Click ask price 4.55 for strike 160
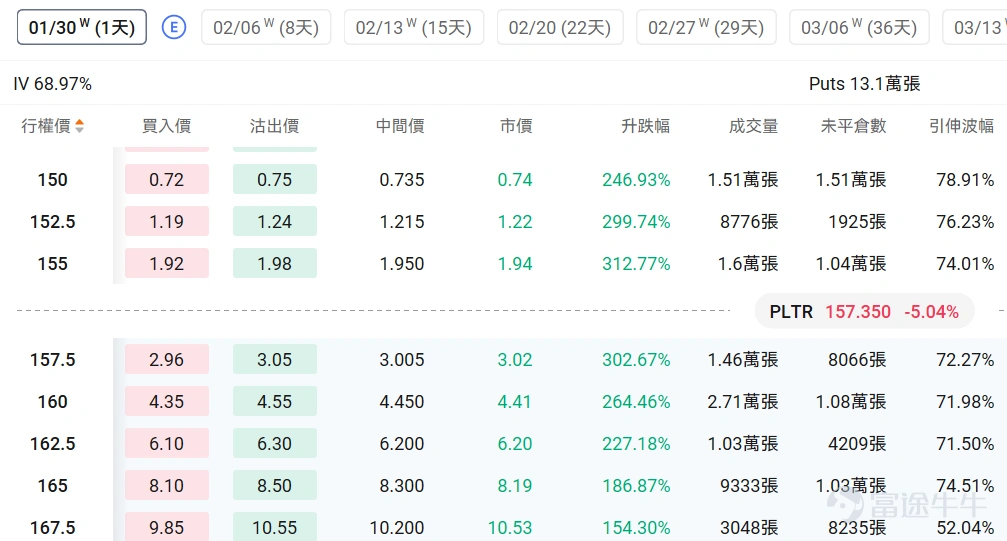This screenshot has height=541, width=1007. pos(275,402)
